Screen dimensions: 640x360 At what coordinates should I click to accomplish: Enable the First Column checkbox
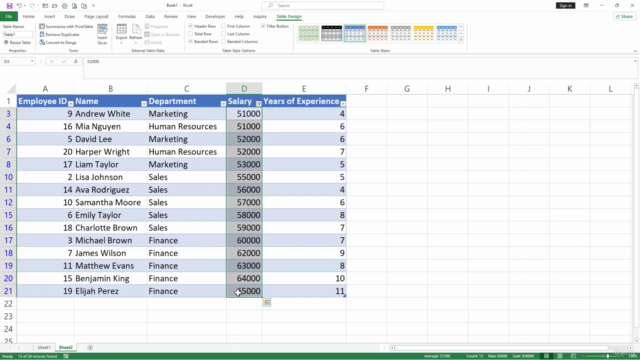[x=224, y=26]
